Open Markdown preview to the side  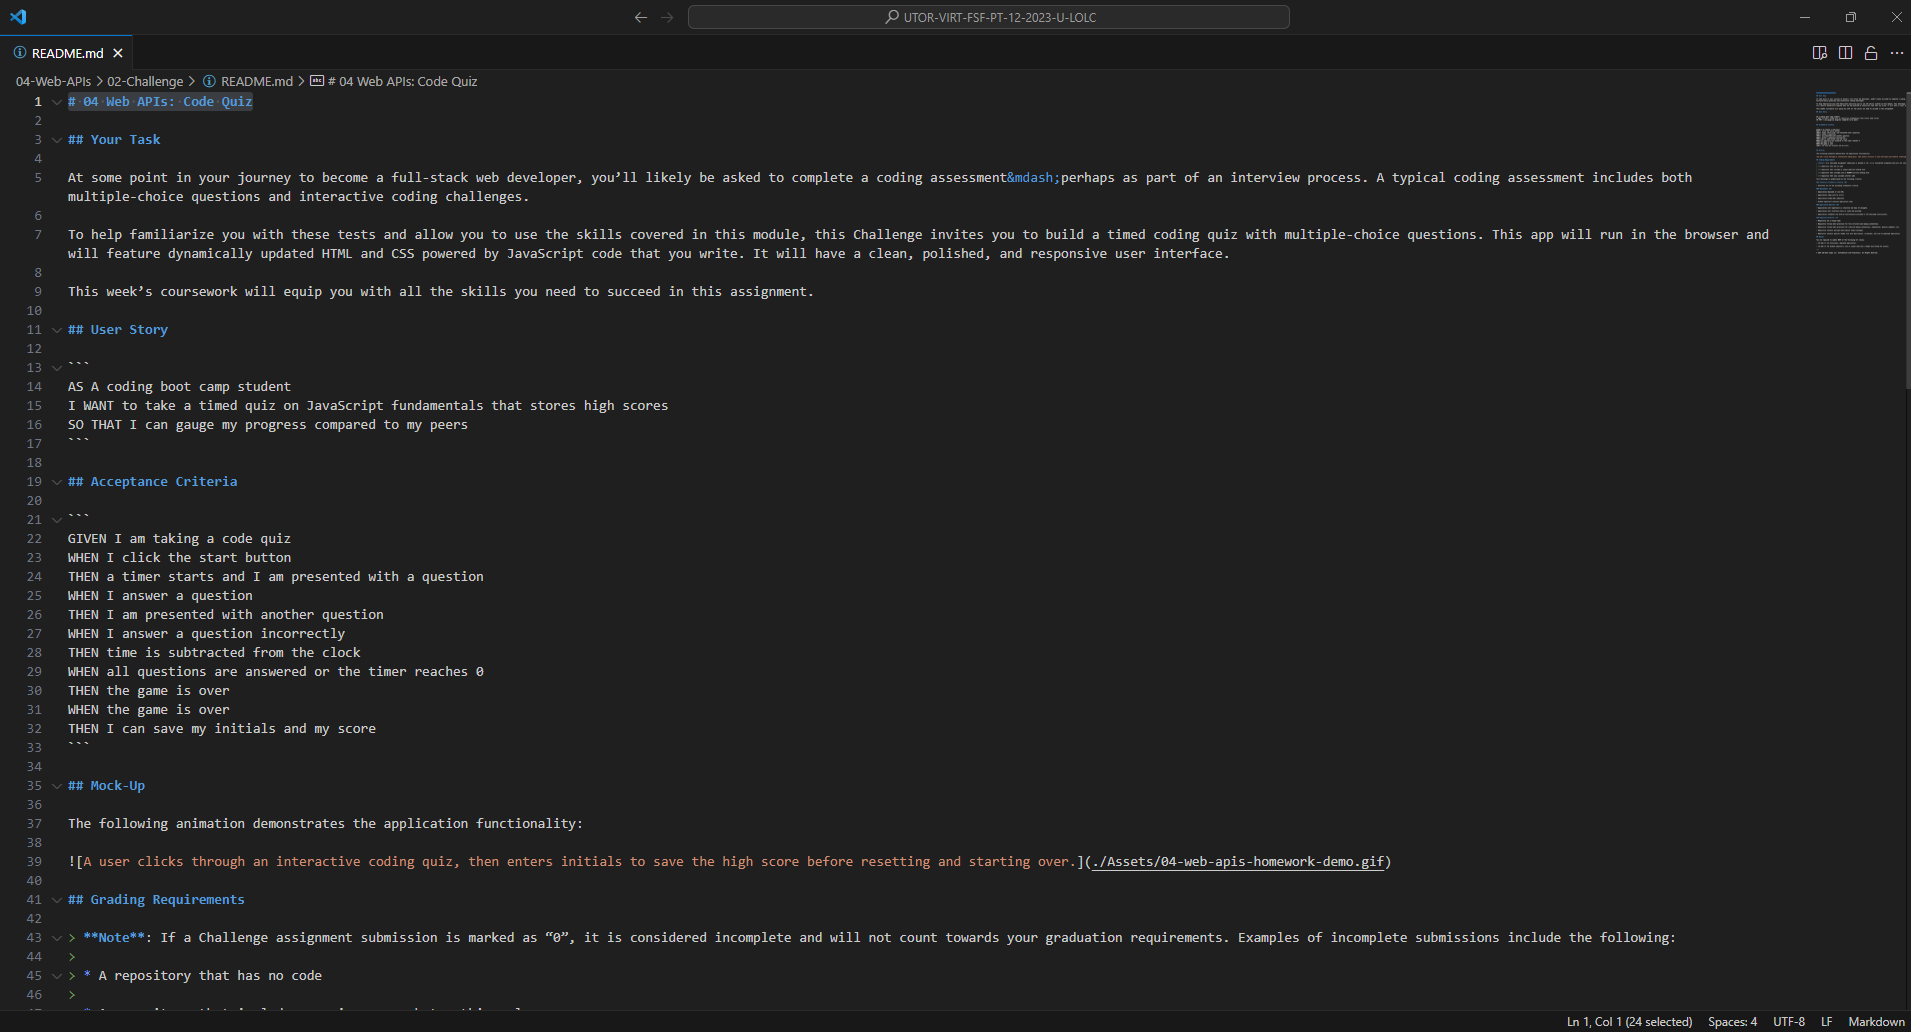1819,52
